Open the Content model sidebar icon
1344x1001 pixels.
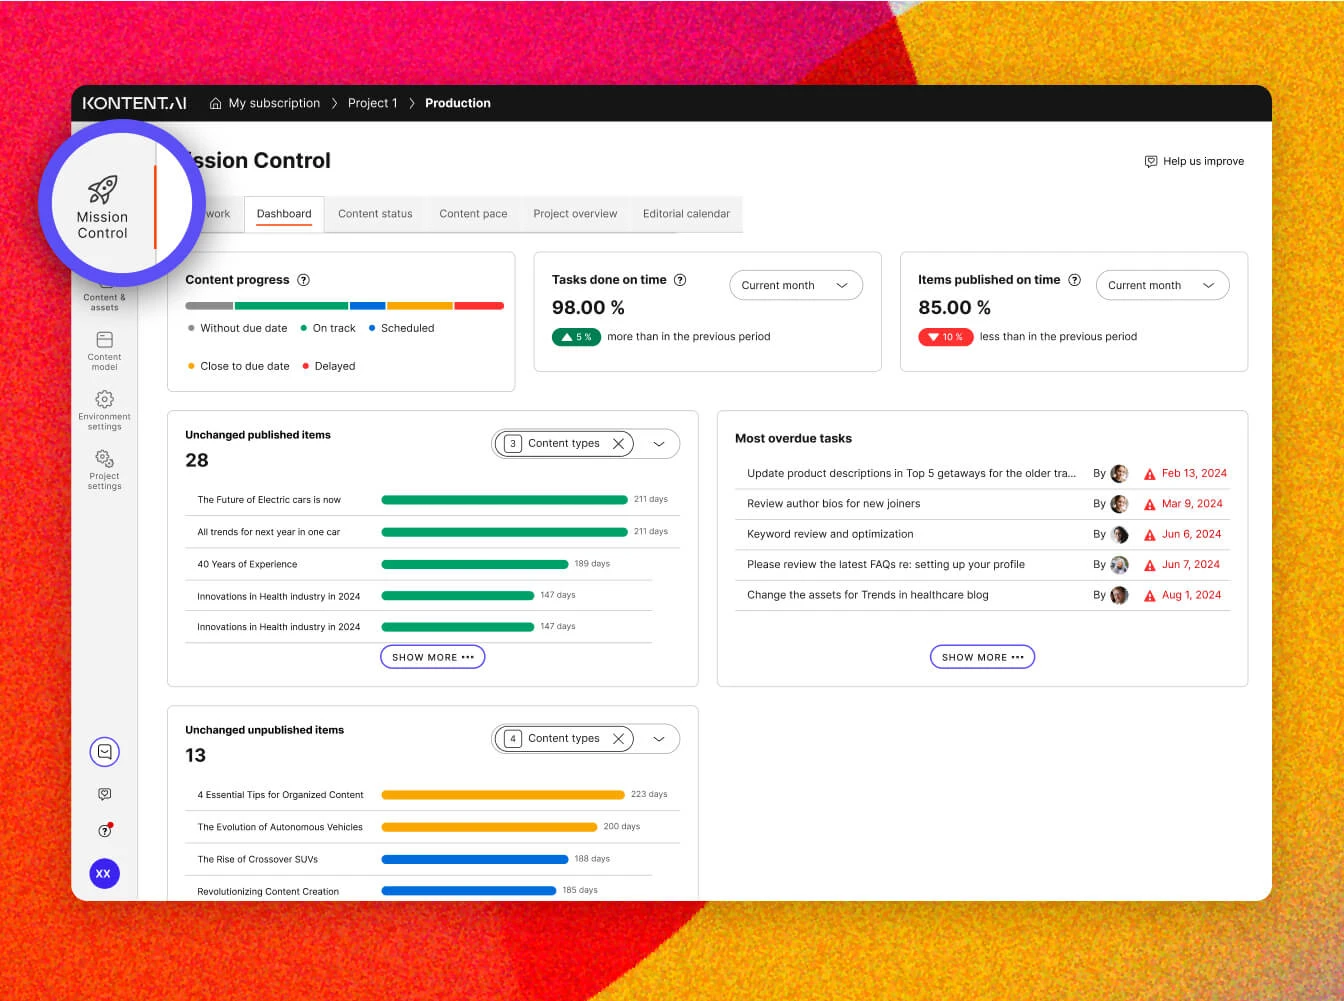(104, 341)
